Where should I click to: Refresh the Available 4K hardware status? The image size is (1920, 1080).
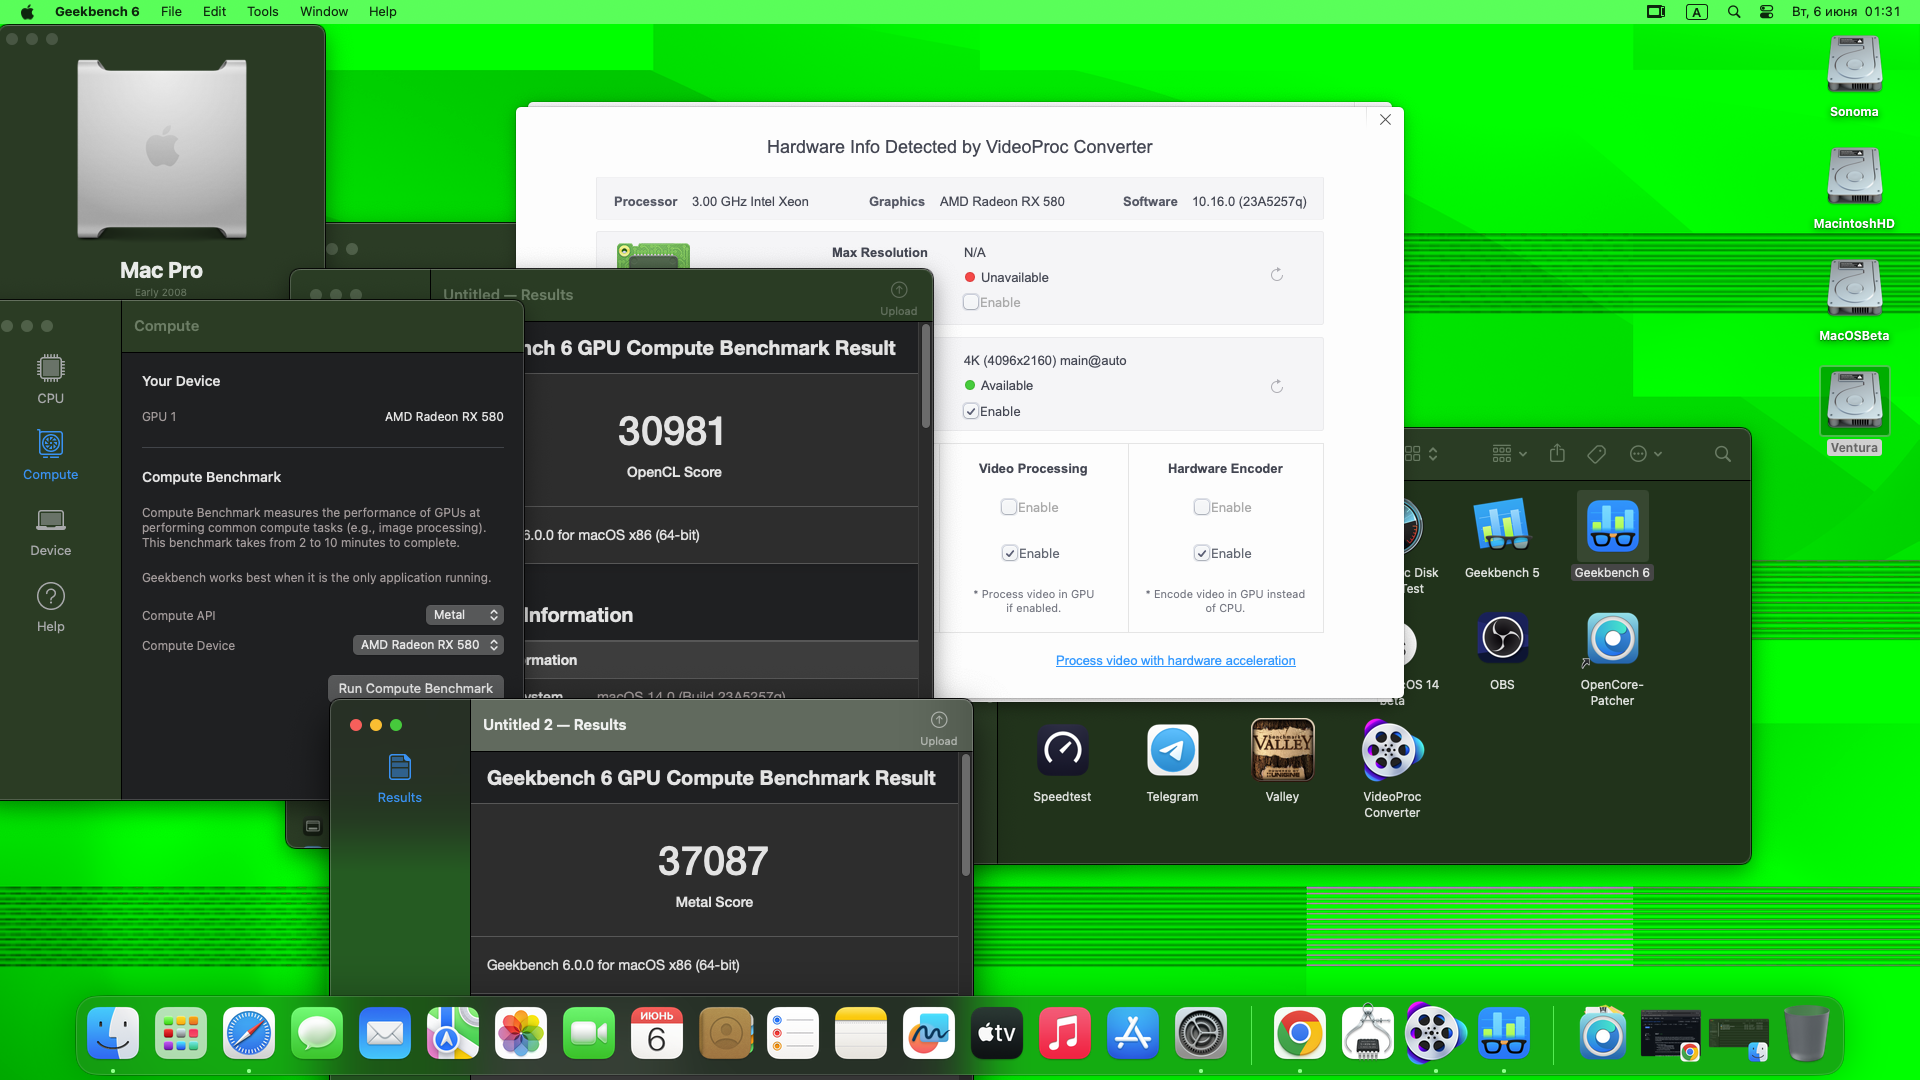1277,387
